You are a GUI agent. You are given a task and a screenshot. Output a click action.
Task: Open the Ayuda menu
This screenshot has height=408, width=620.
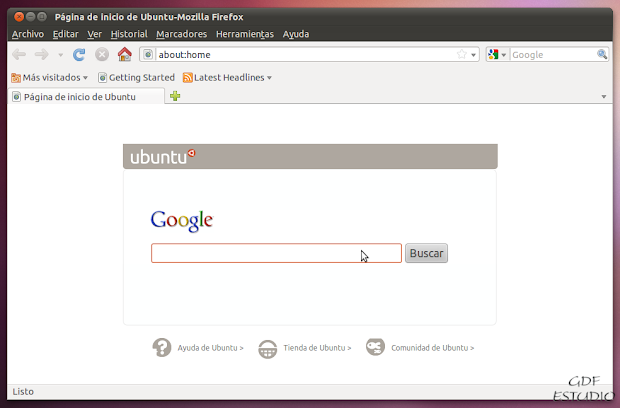click(296, 34)
